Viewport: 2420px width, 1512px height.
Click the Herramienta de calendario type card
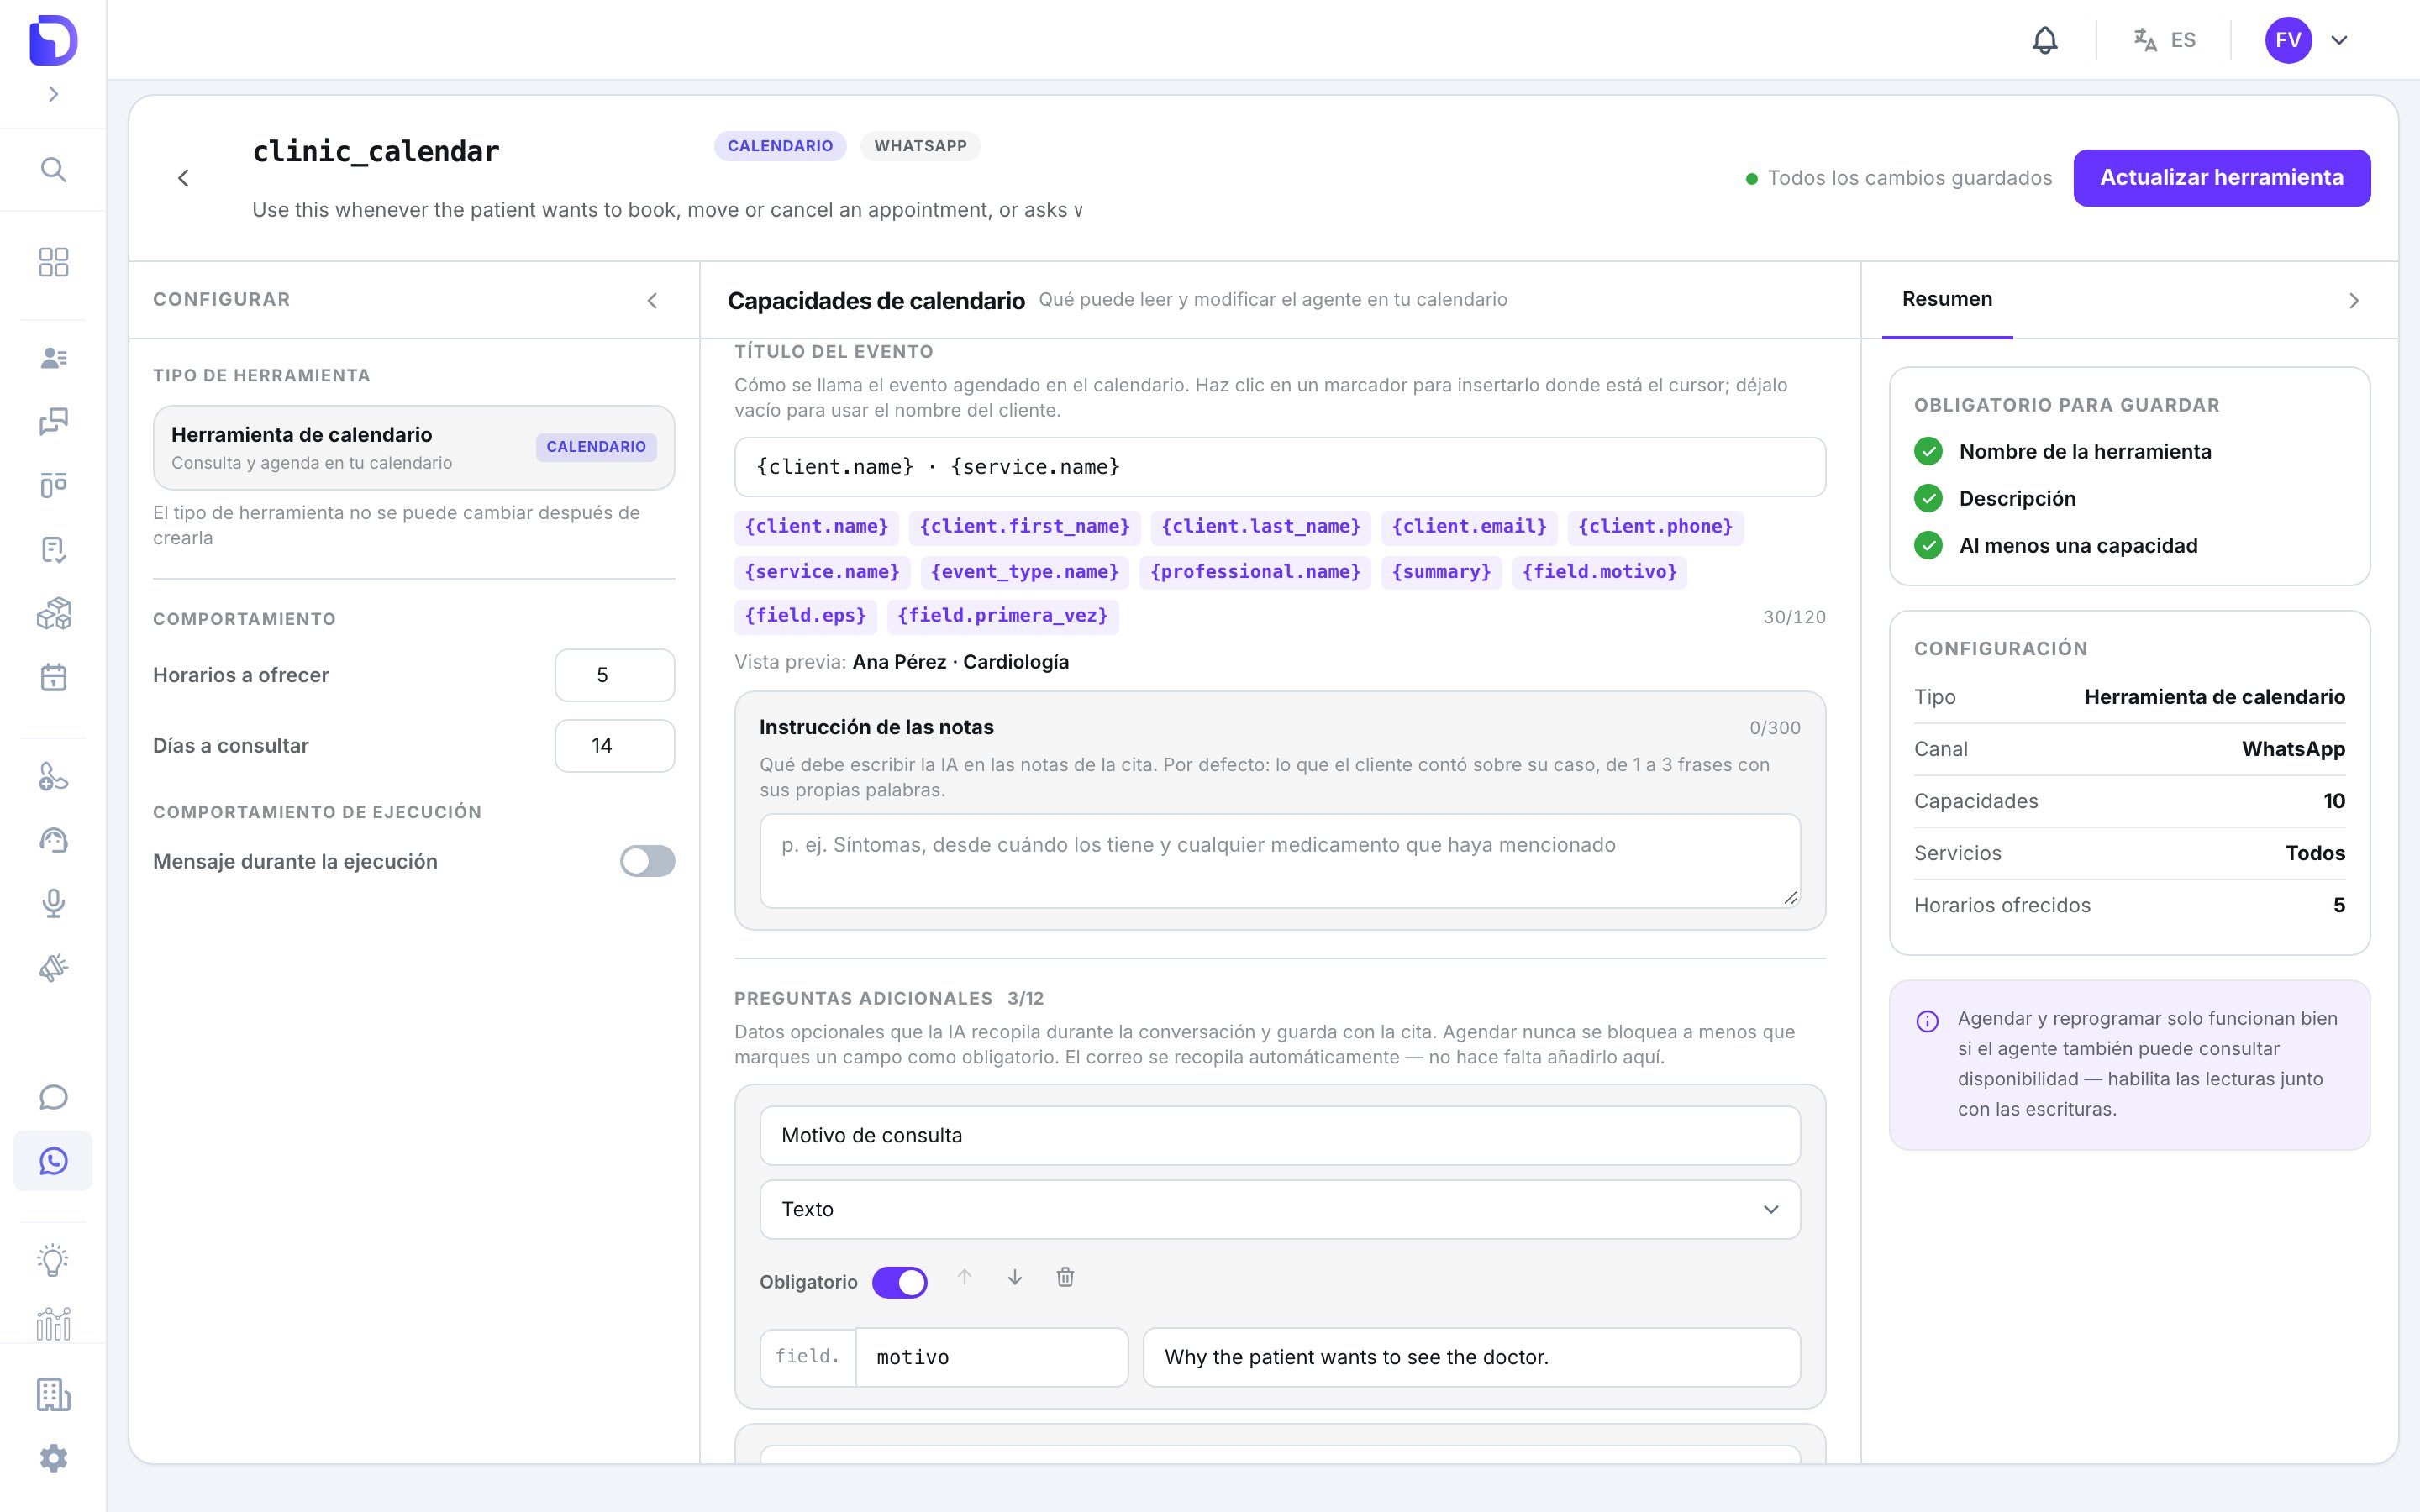(x=413, y=447)
